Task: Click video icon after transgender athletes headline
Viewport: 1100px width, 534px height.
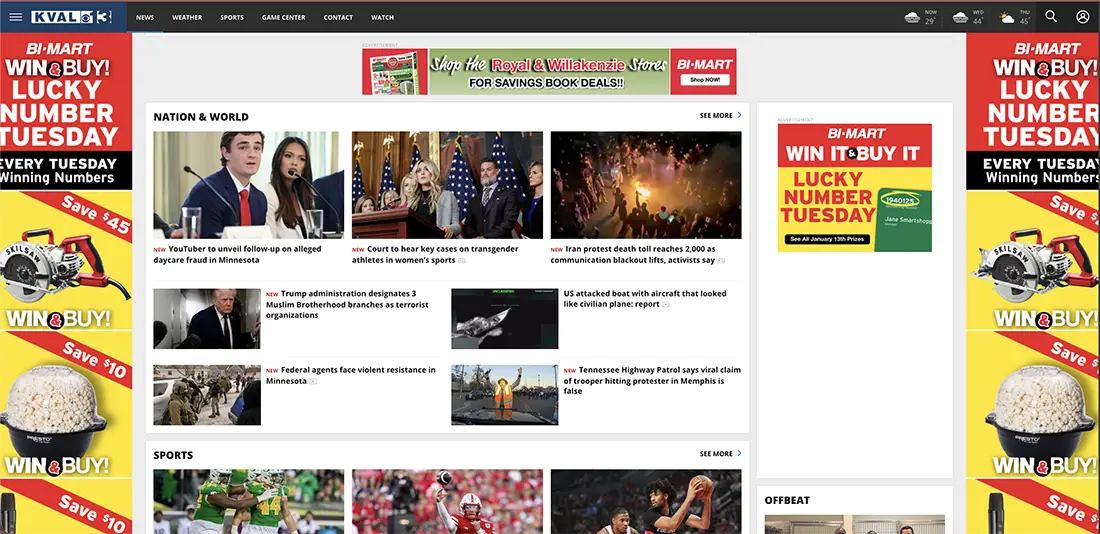Action: [462, 260]
